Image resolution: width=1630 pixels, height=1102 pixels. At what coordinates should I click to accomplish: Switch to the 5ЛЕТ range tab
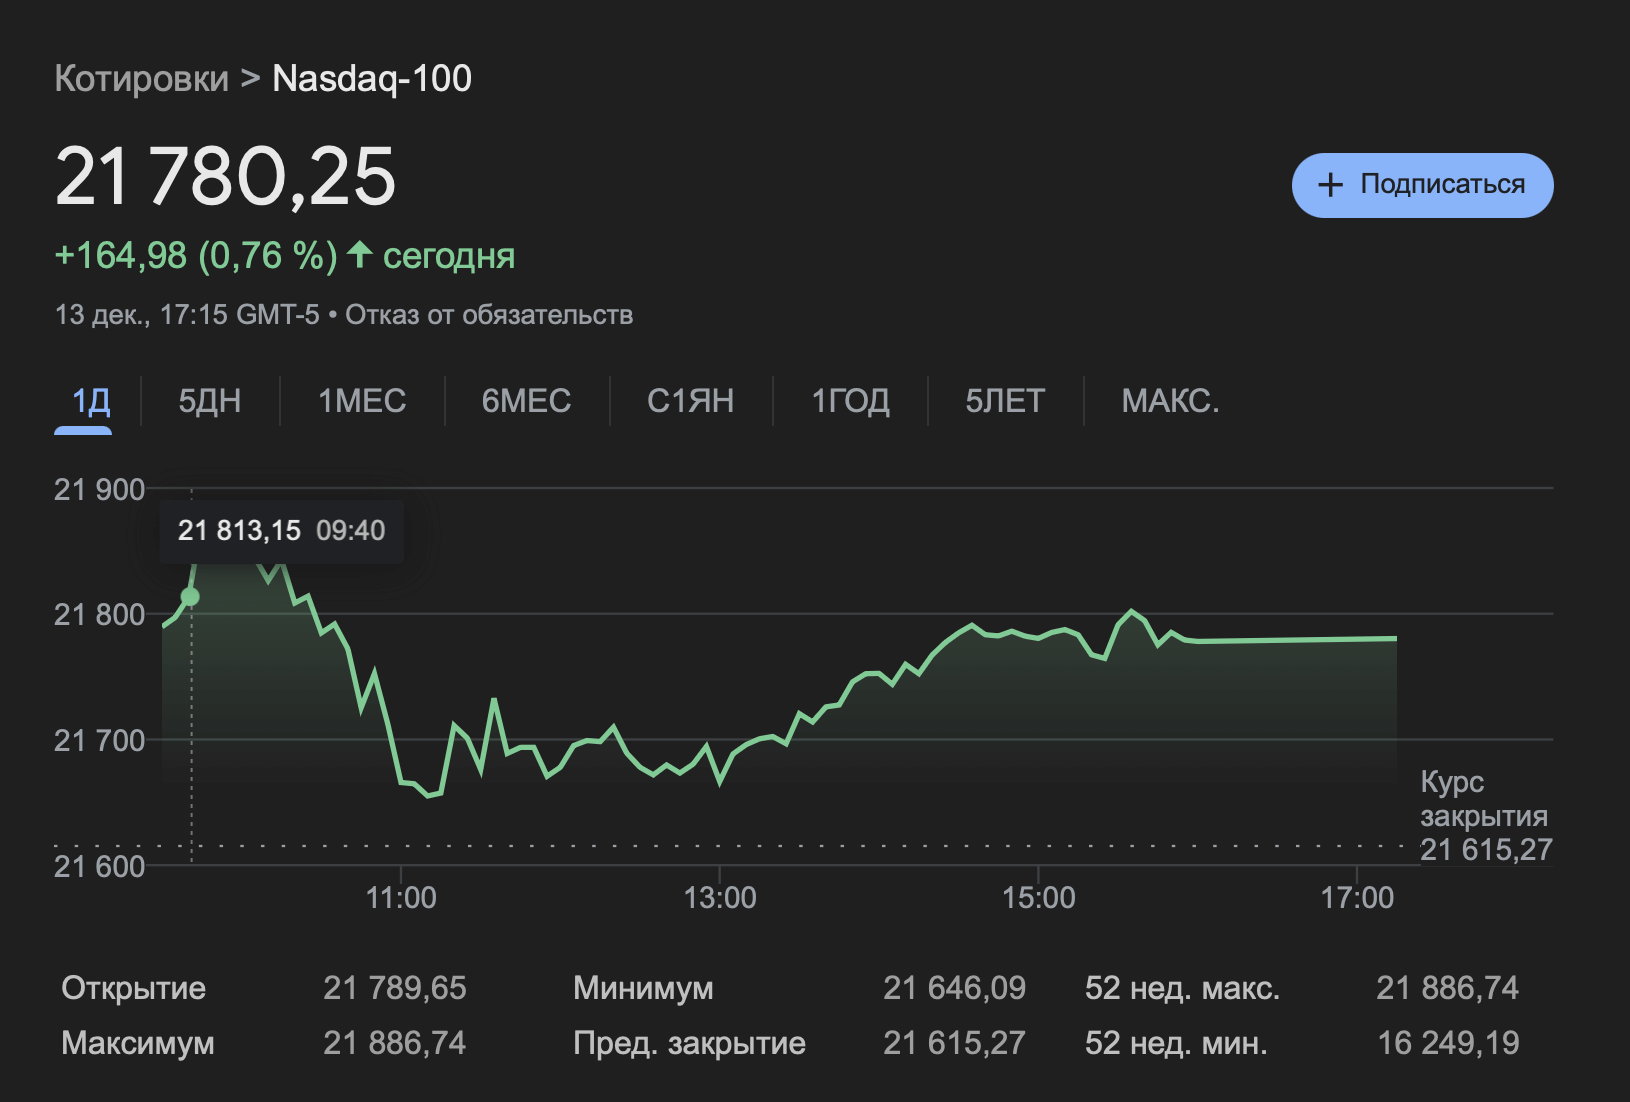pyautogui.click(x=1005, y=401)
